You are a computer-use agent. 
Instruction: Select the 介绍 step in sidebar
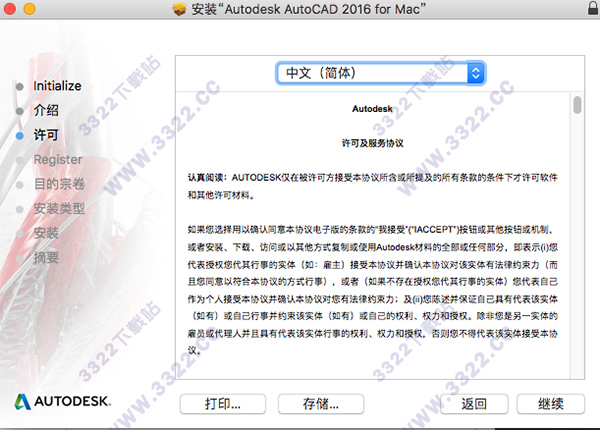(46, 110)
